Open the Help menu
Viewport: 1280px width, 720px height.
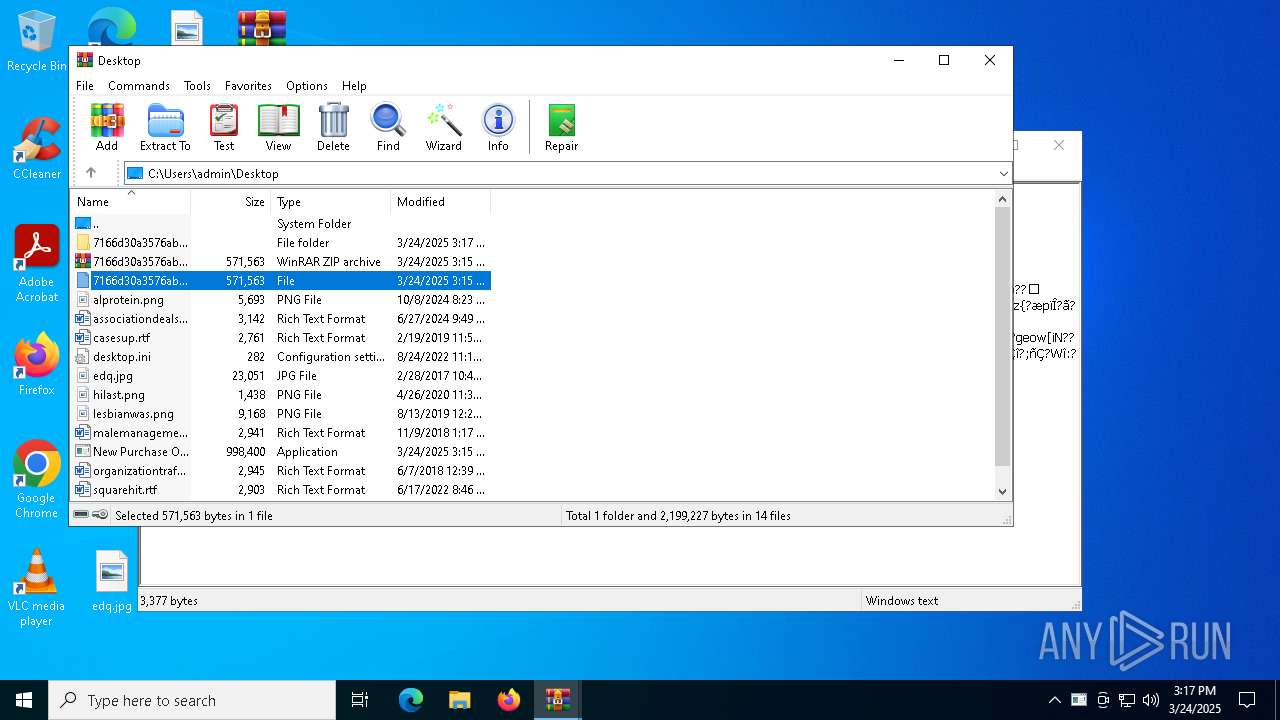[x=354, y=86]
